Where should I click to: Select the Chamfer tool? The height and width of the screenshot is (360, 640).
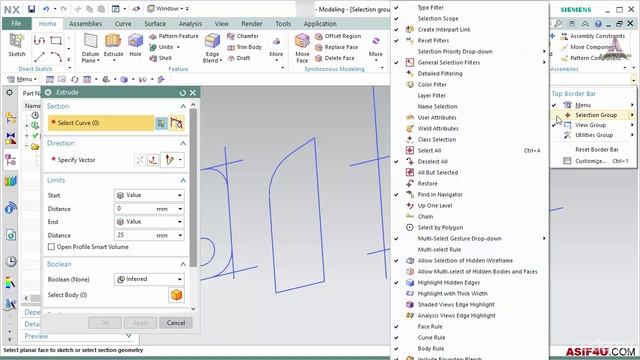(243, 36)
